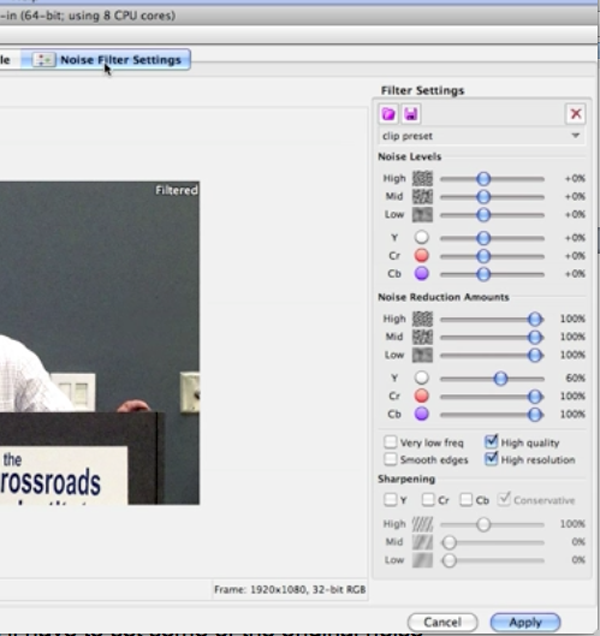Click the Sharpening Low frequency icon
The height and width of the screenshot is (636, 600).
click(x=422, y=560)
